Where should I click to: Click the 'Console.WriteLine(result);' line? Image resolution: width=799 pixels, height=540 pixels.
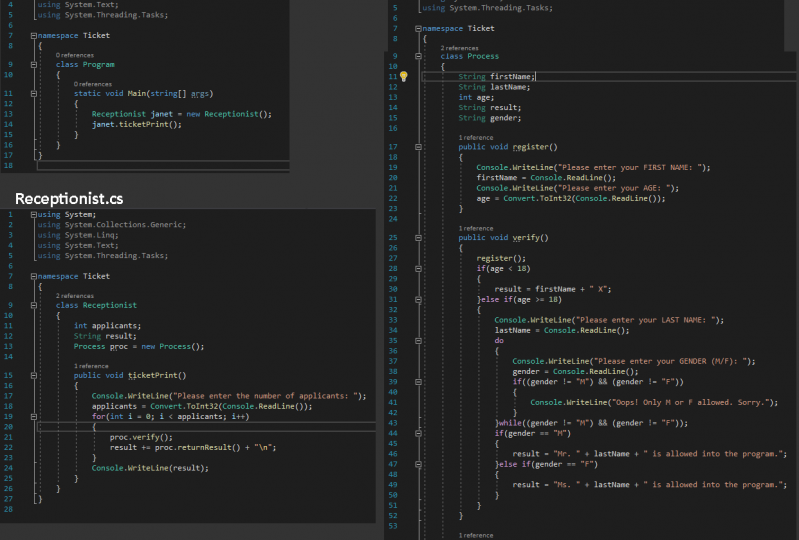(150, 468)
